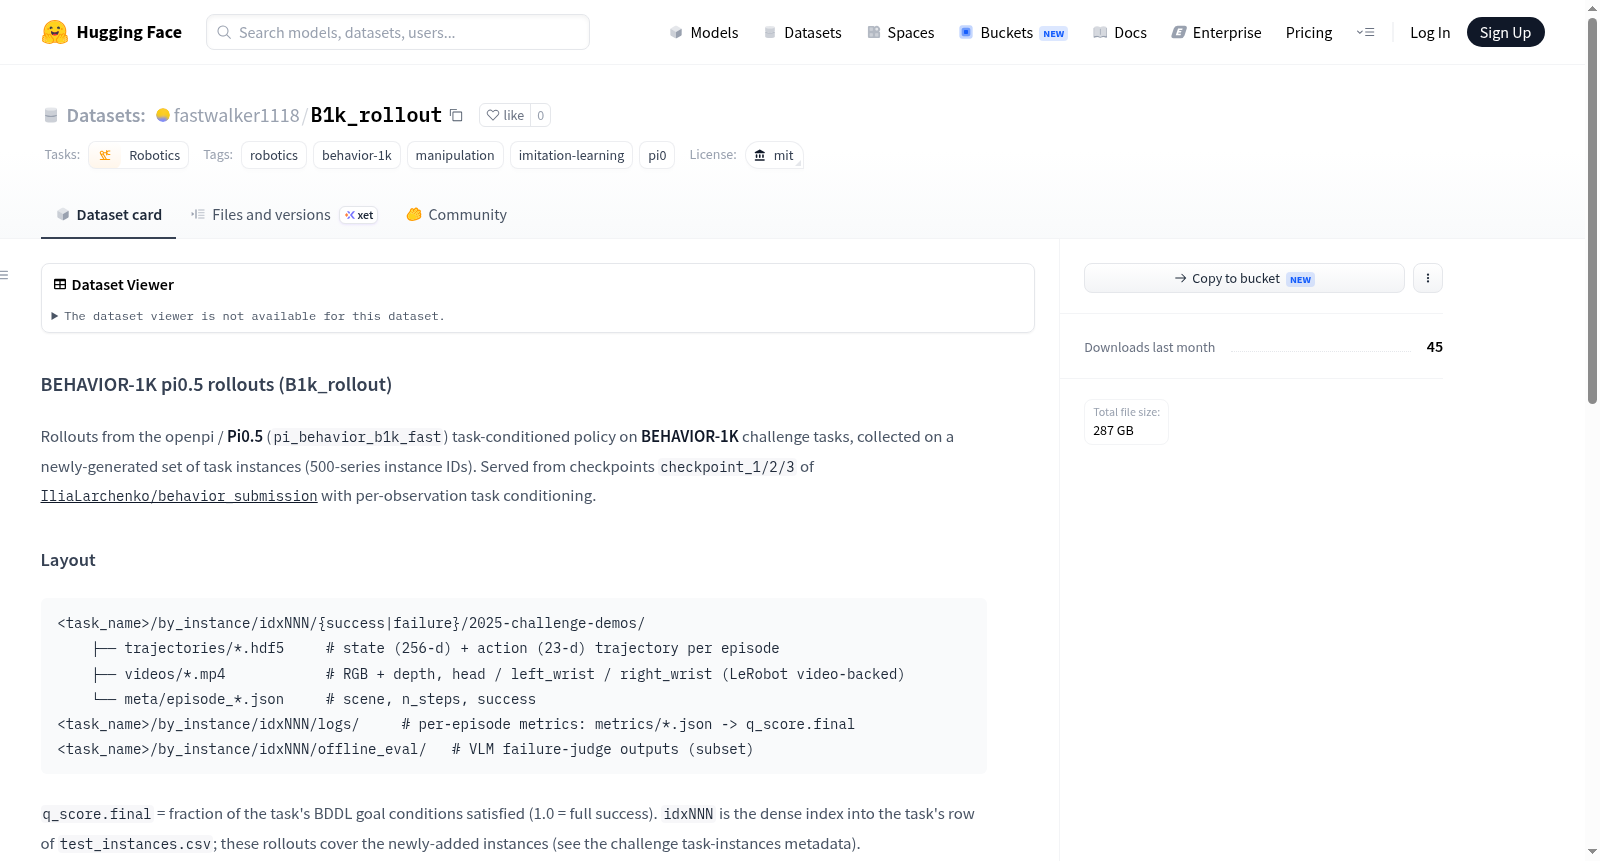Click the BEHAVIOR-1K pi0.5 rollouts heading
Viewport: 1600px width, 861px height.
point(216,385)
